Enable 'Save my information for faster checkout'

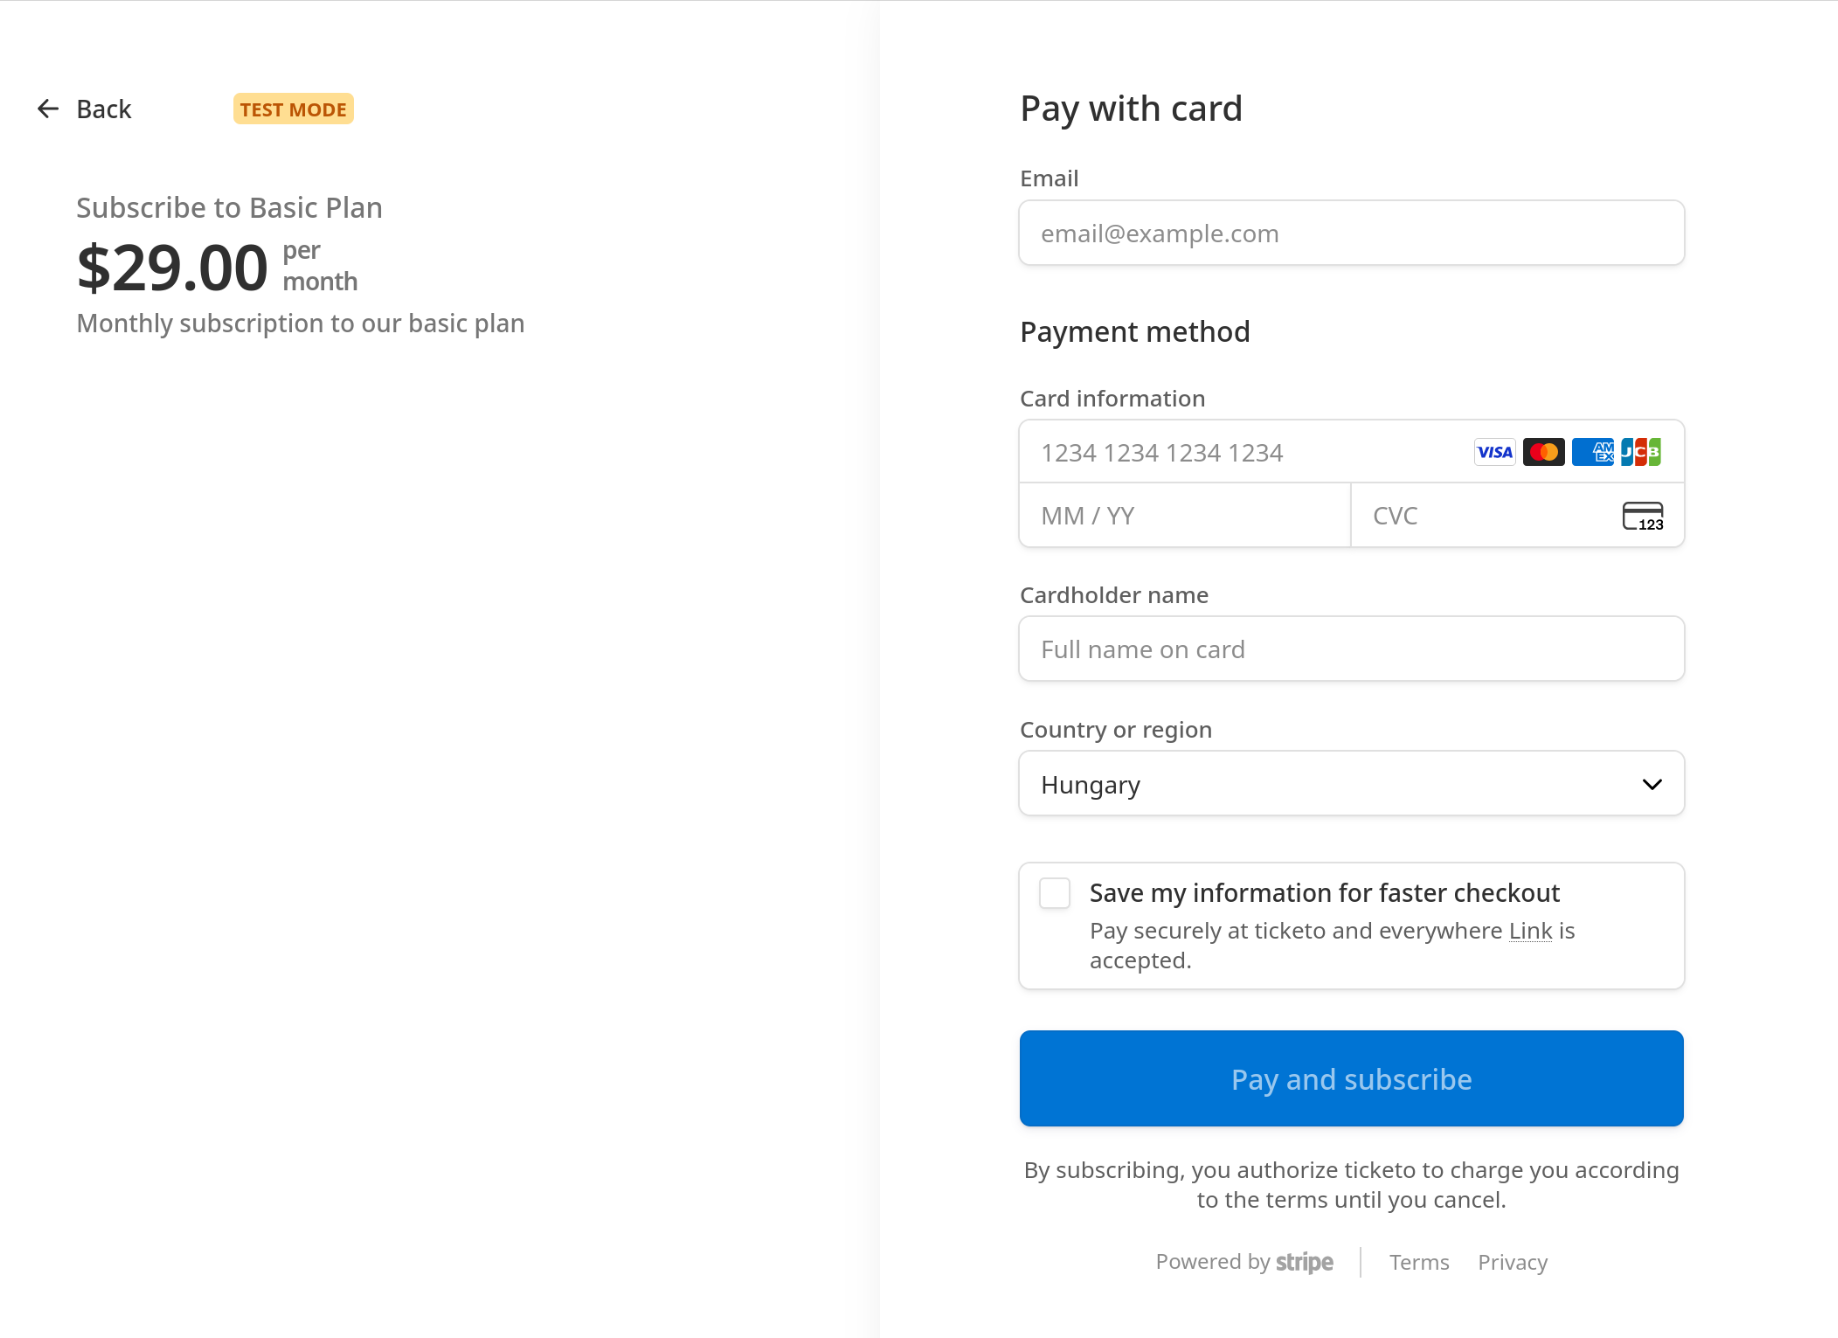[1053, 893]
